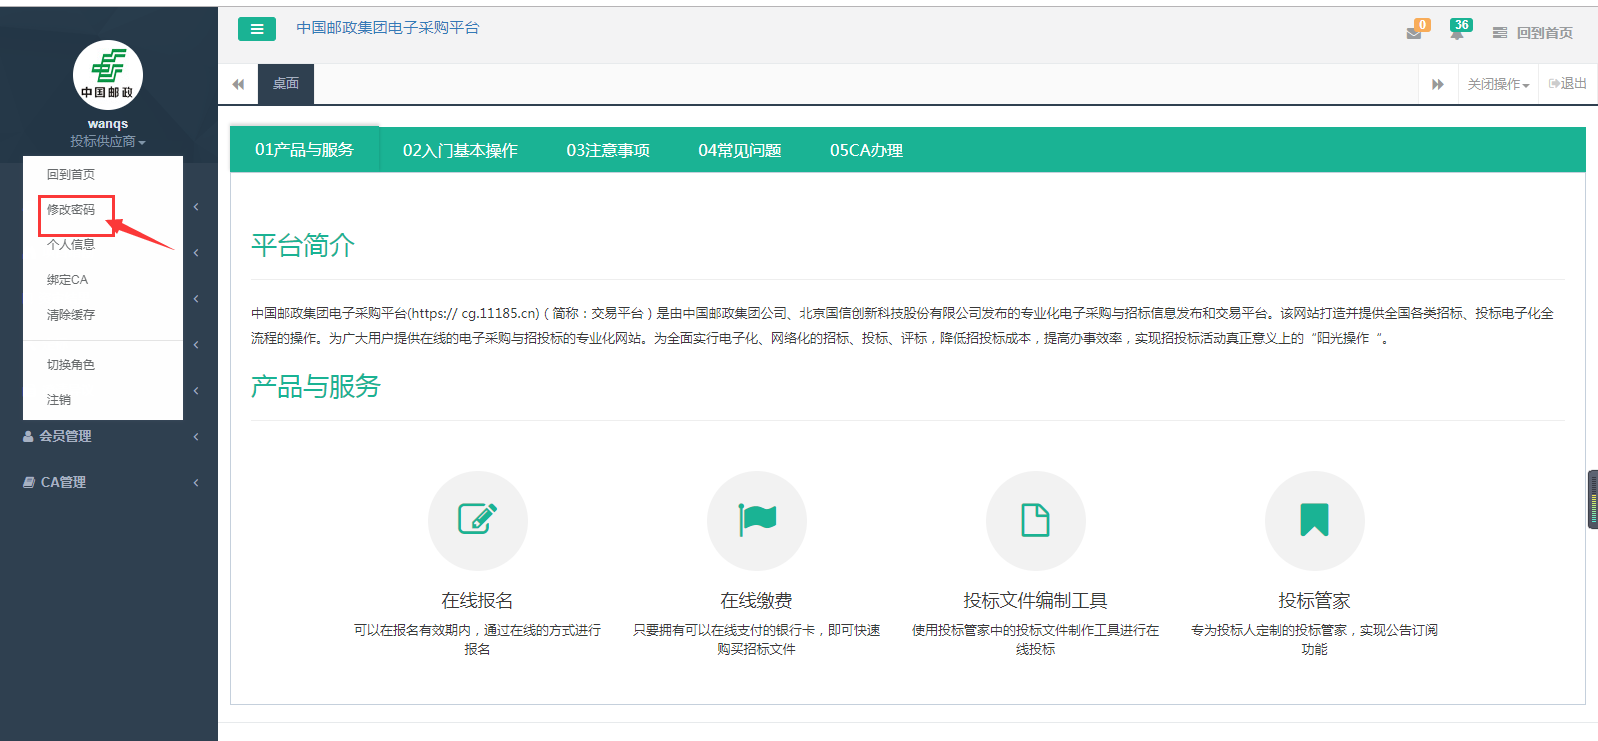1598x741 pixels.
Task: Click the 在线报名 heading text
Action: click(x=478, y=600)
